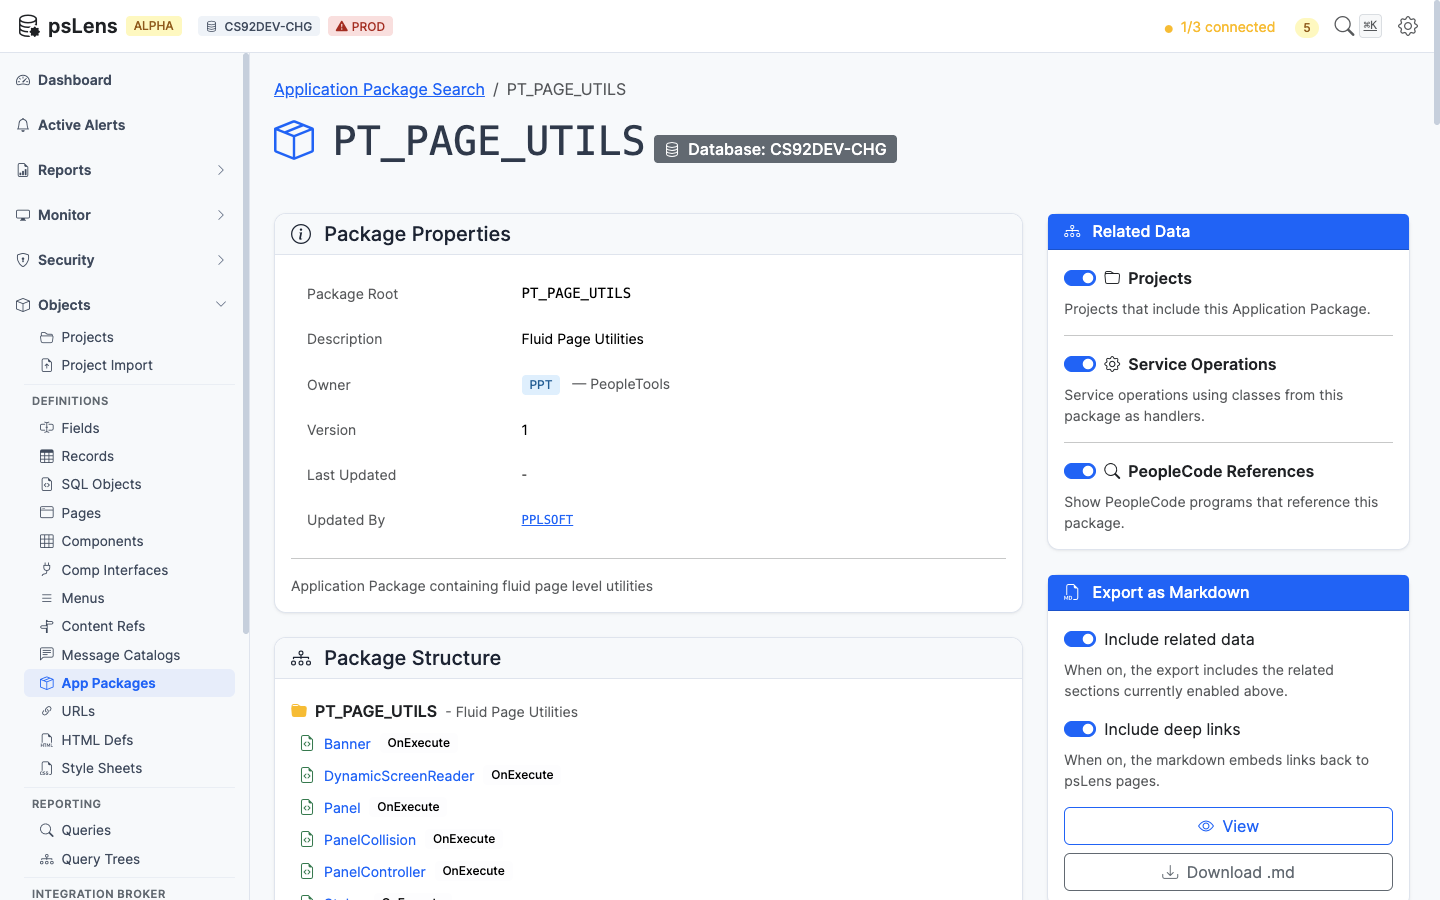This screenshot has height=900, width=1440.
Task: Click the Pages window icon
Action: pos(46,513)
